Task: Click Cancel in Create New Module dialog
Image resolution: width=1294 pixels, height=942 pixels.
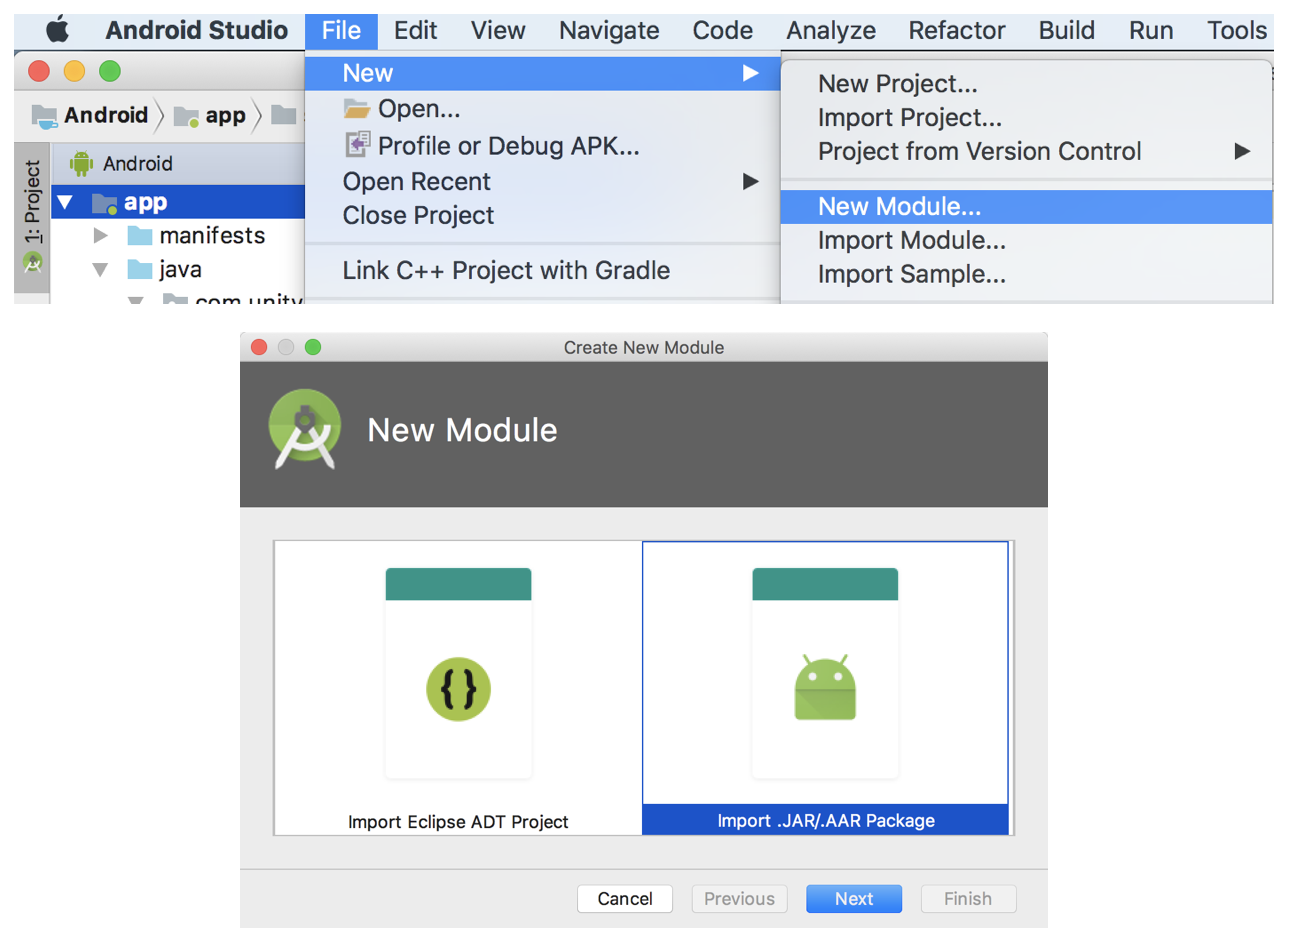Action: click(625, 899)
